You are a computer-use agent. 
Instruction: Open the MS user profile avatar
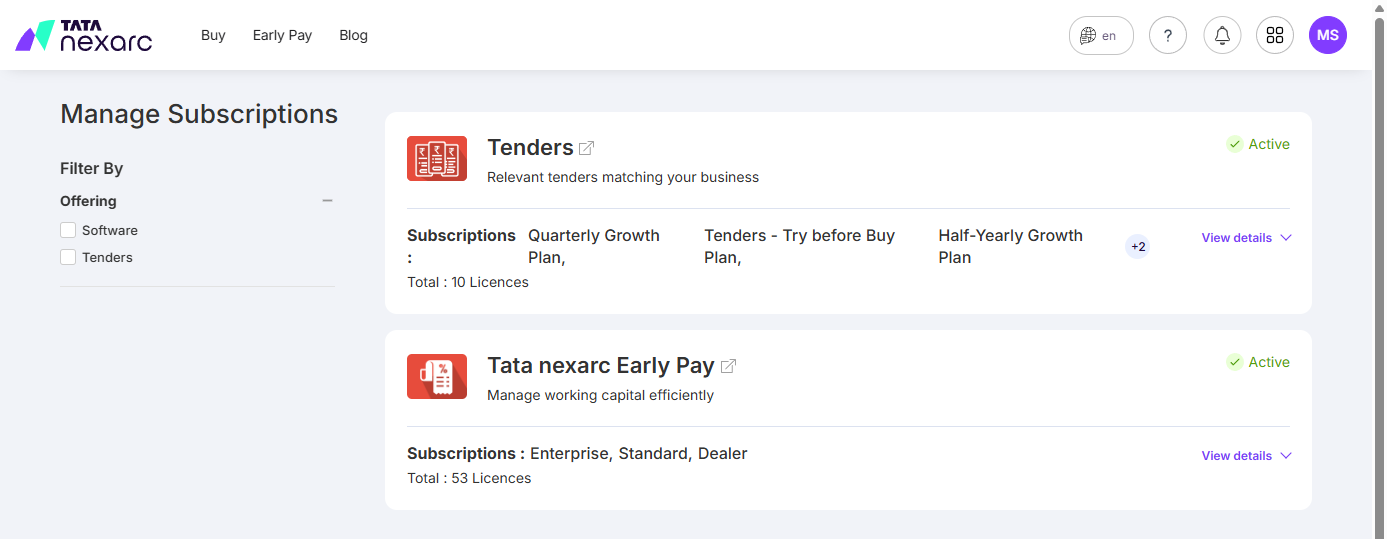point(1328,35)
